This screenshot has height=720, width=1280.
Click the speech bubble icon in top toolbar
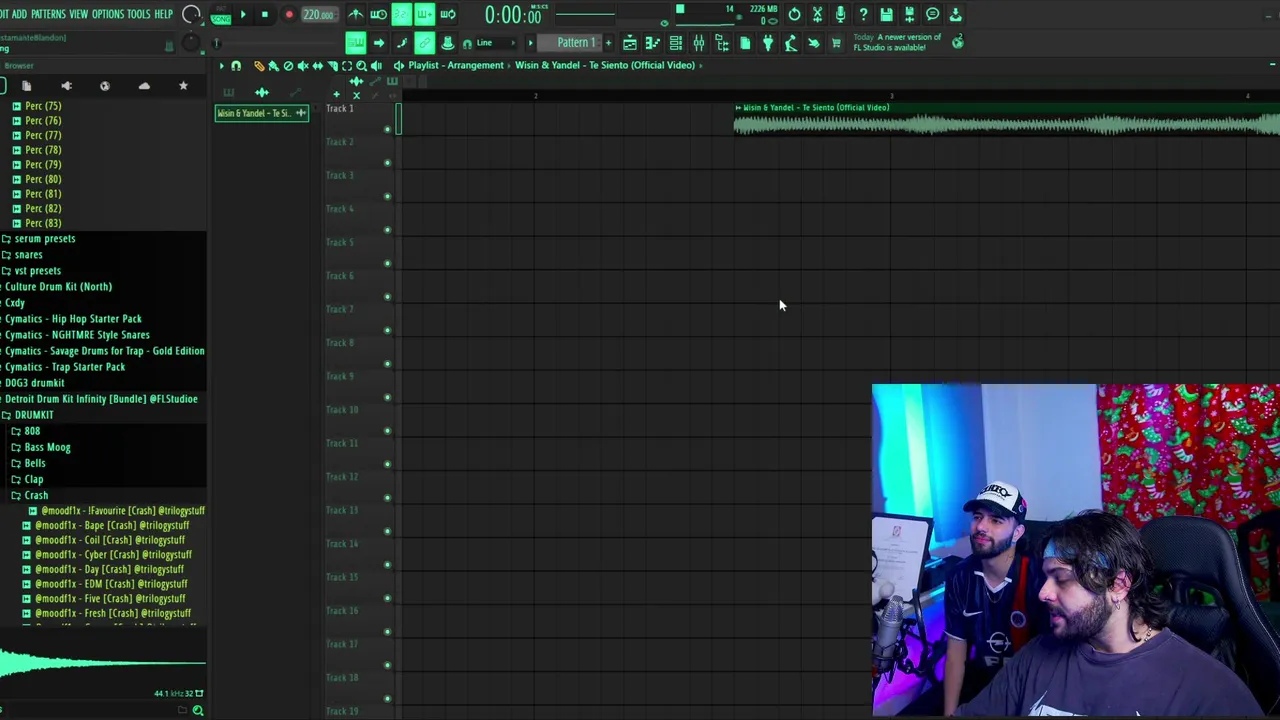point(932,14)
